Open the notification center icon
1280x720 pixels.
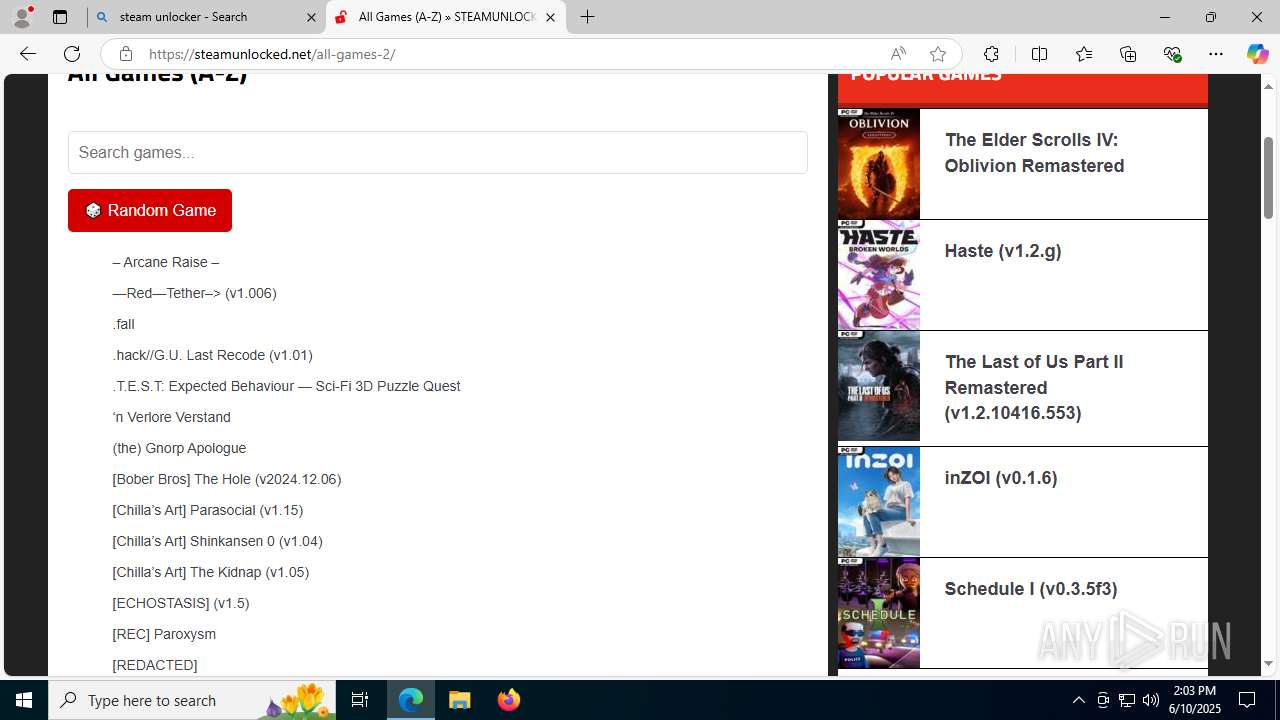point(1248,700)
